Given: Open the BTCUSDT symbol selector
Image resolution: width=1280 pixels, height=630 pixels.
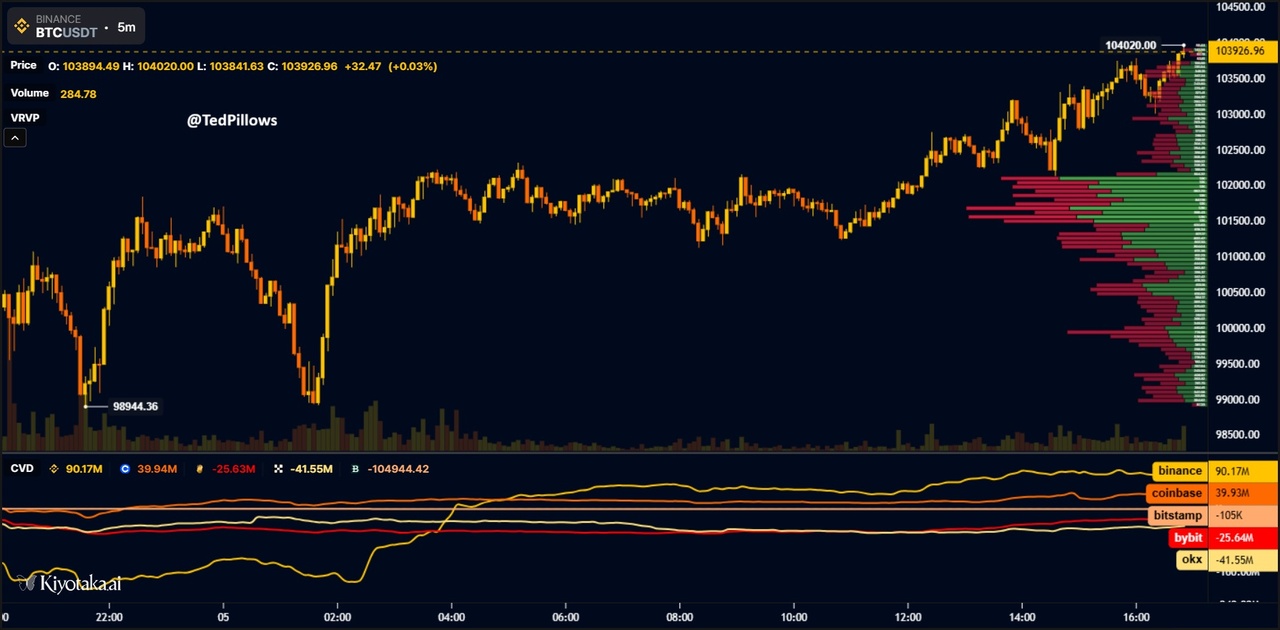Looking at the screenshot, I should [66, 32].
